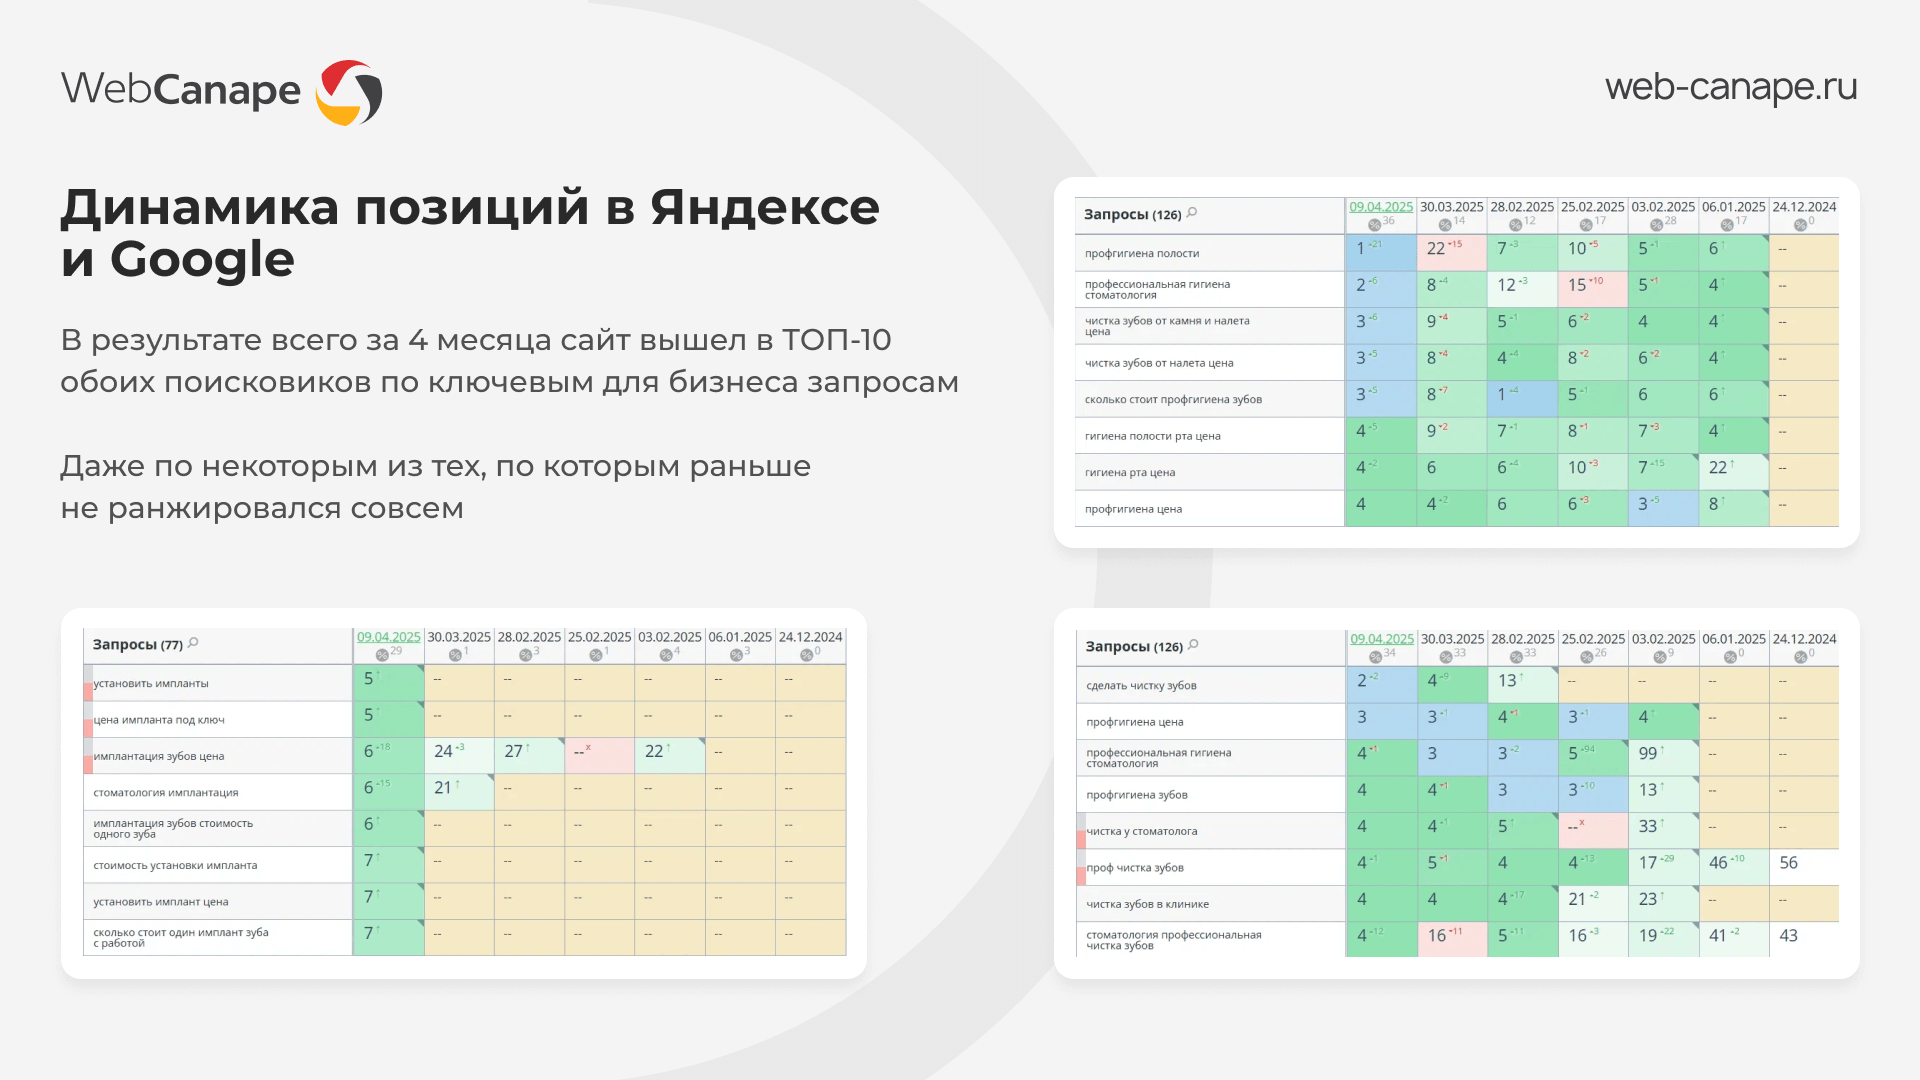Image resolution: width=1920 pixels, height=1080 pixels.
Task: Open 09.04.2025 date link in Запросы (77) table
Action: (388, 637)
